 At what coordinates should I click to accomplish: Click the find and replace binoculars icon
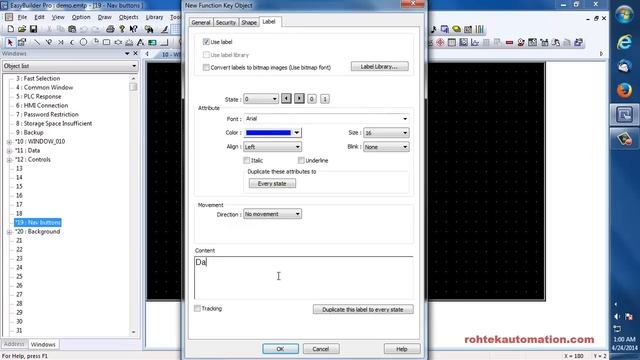pyautogui.click(x=149, y=29)
